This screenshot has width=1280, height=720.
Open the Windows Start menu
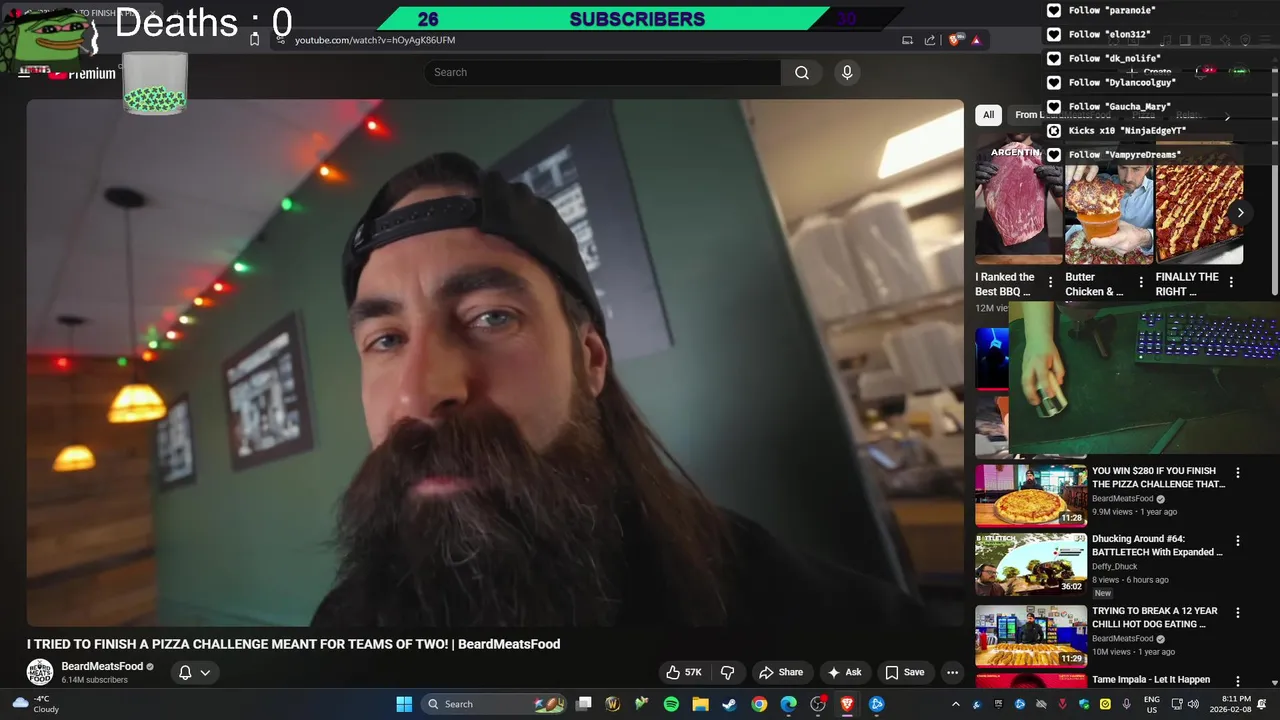tap(404, 704)
